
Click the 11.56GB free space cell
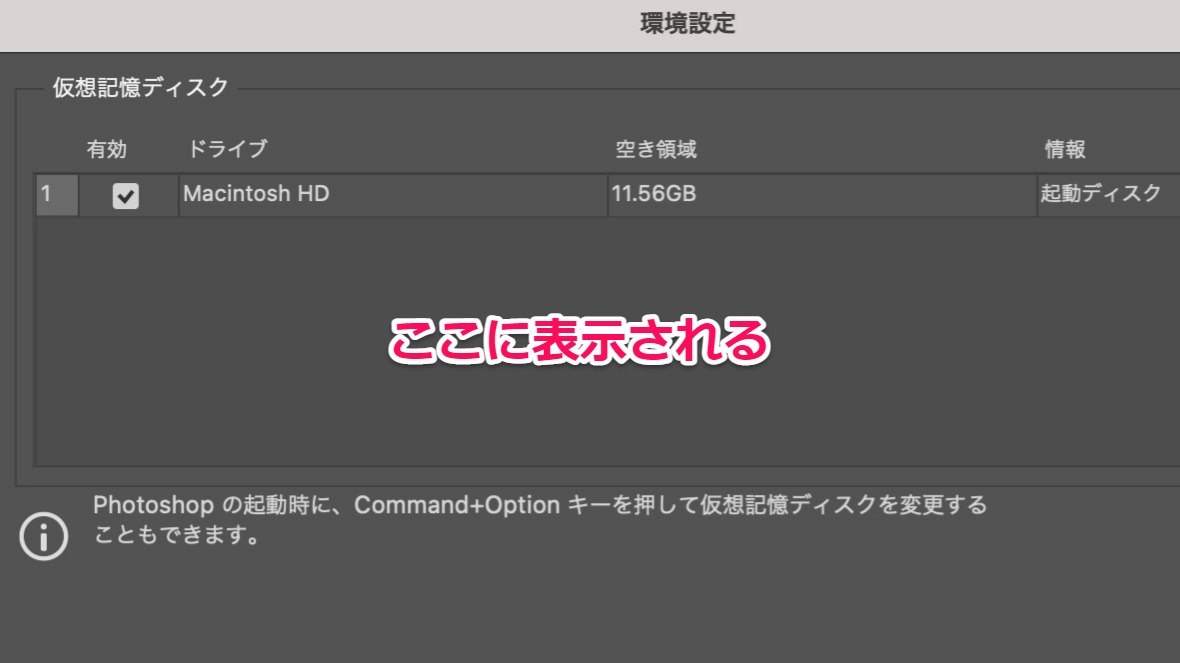(822, 195)
